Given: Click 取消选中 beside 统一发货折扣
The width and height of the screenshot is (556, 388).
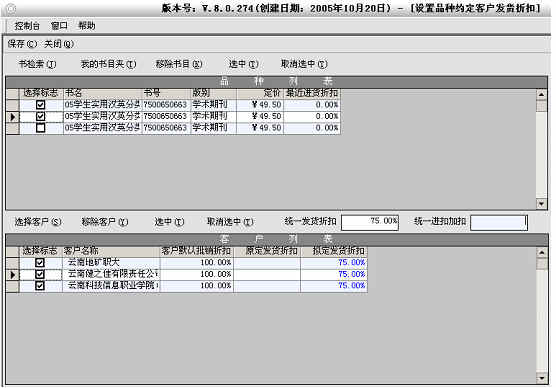Looking at the screenshot, I should pos(230,222).
